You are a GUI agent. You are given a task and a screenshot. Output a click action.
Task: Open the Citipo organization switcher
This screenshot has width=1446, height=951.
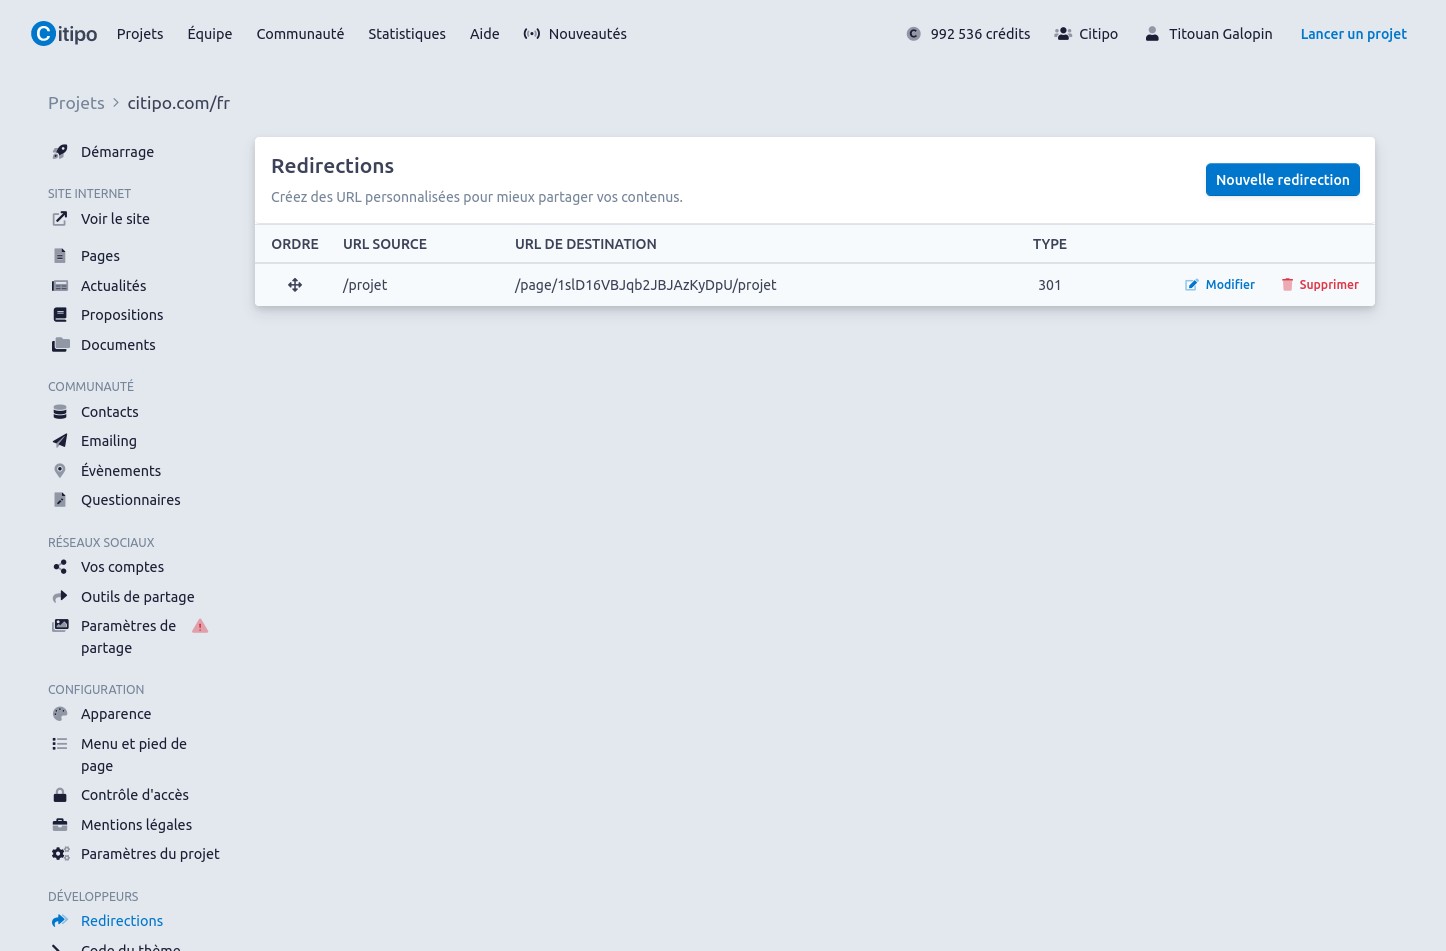pos(1086,34)
